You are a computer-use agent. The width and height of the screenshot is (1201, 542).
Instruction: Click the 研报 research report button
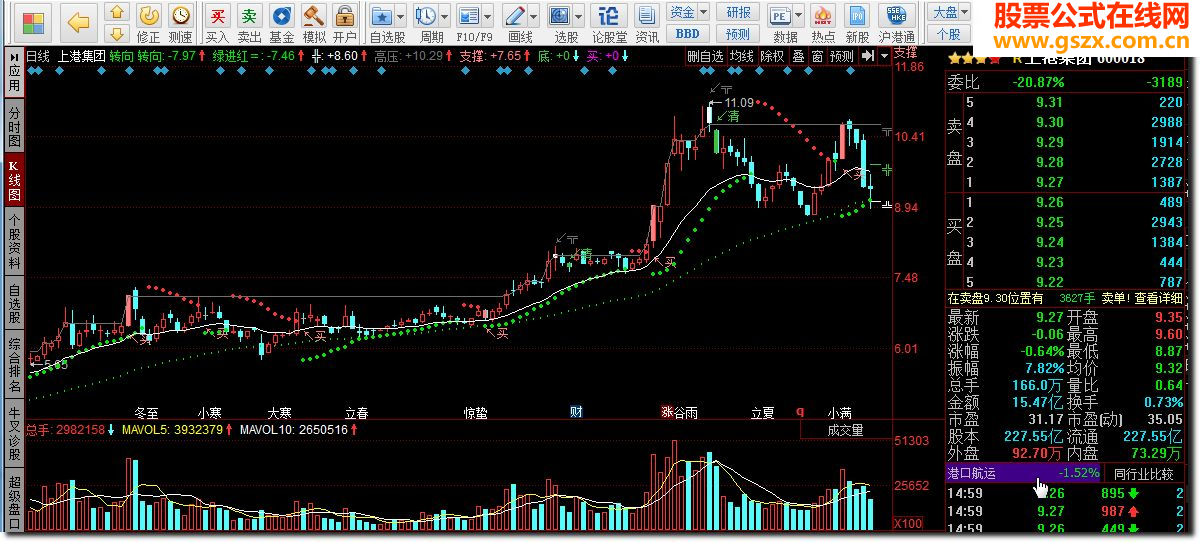pyautogui.click(x=738, y=12)
